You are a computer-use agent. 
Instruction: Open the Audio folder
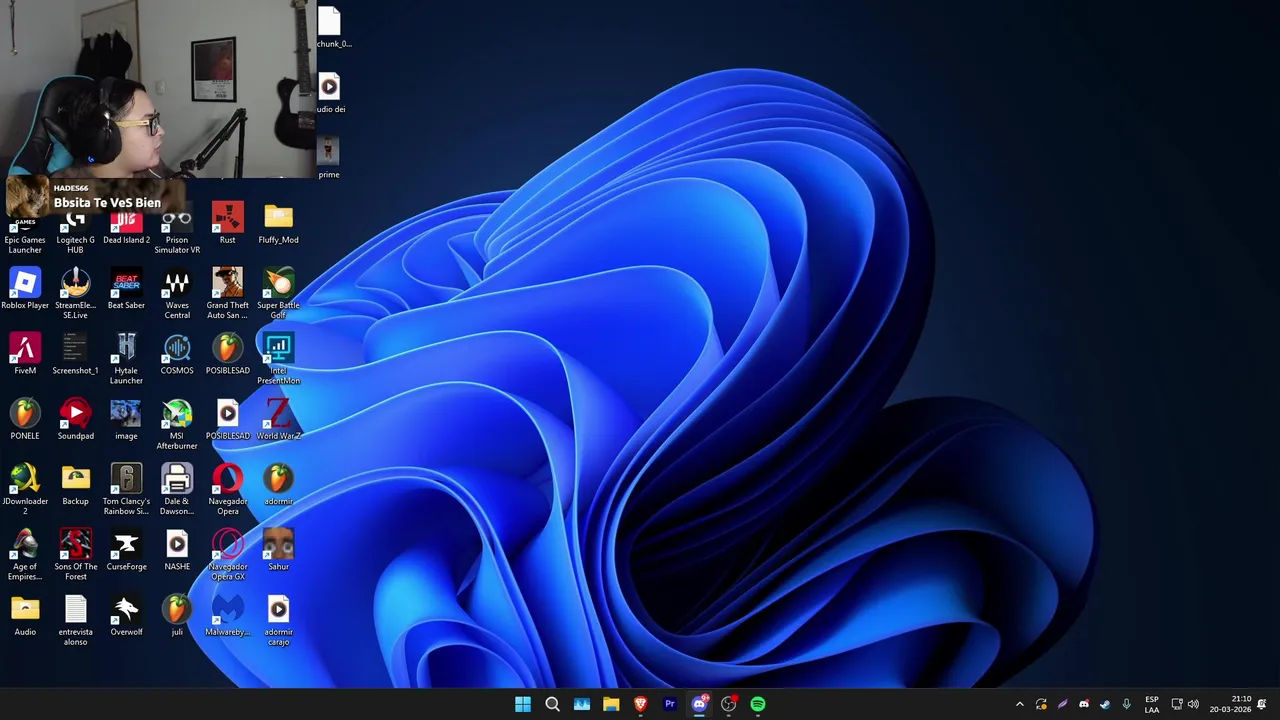[x=25, y=615]
